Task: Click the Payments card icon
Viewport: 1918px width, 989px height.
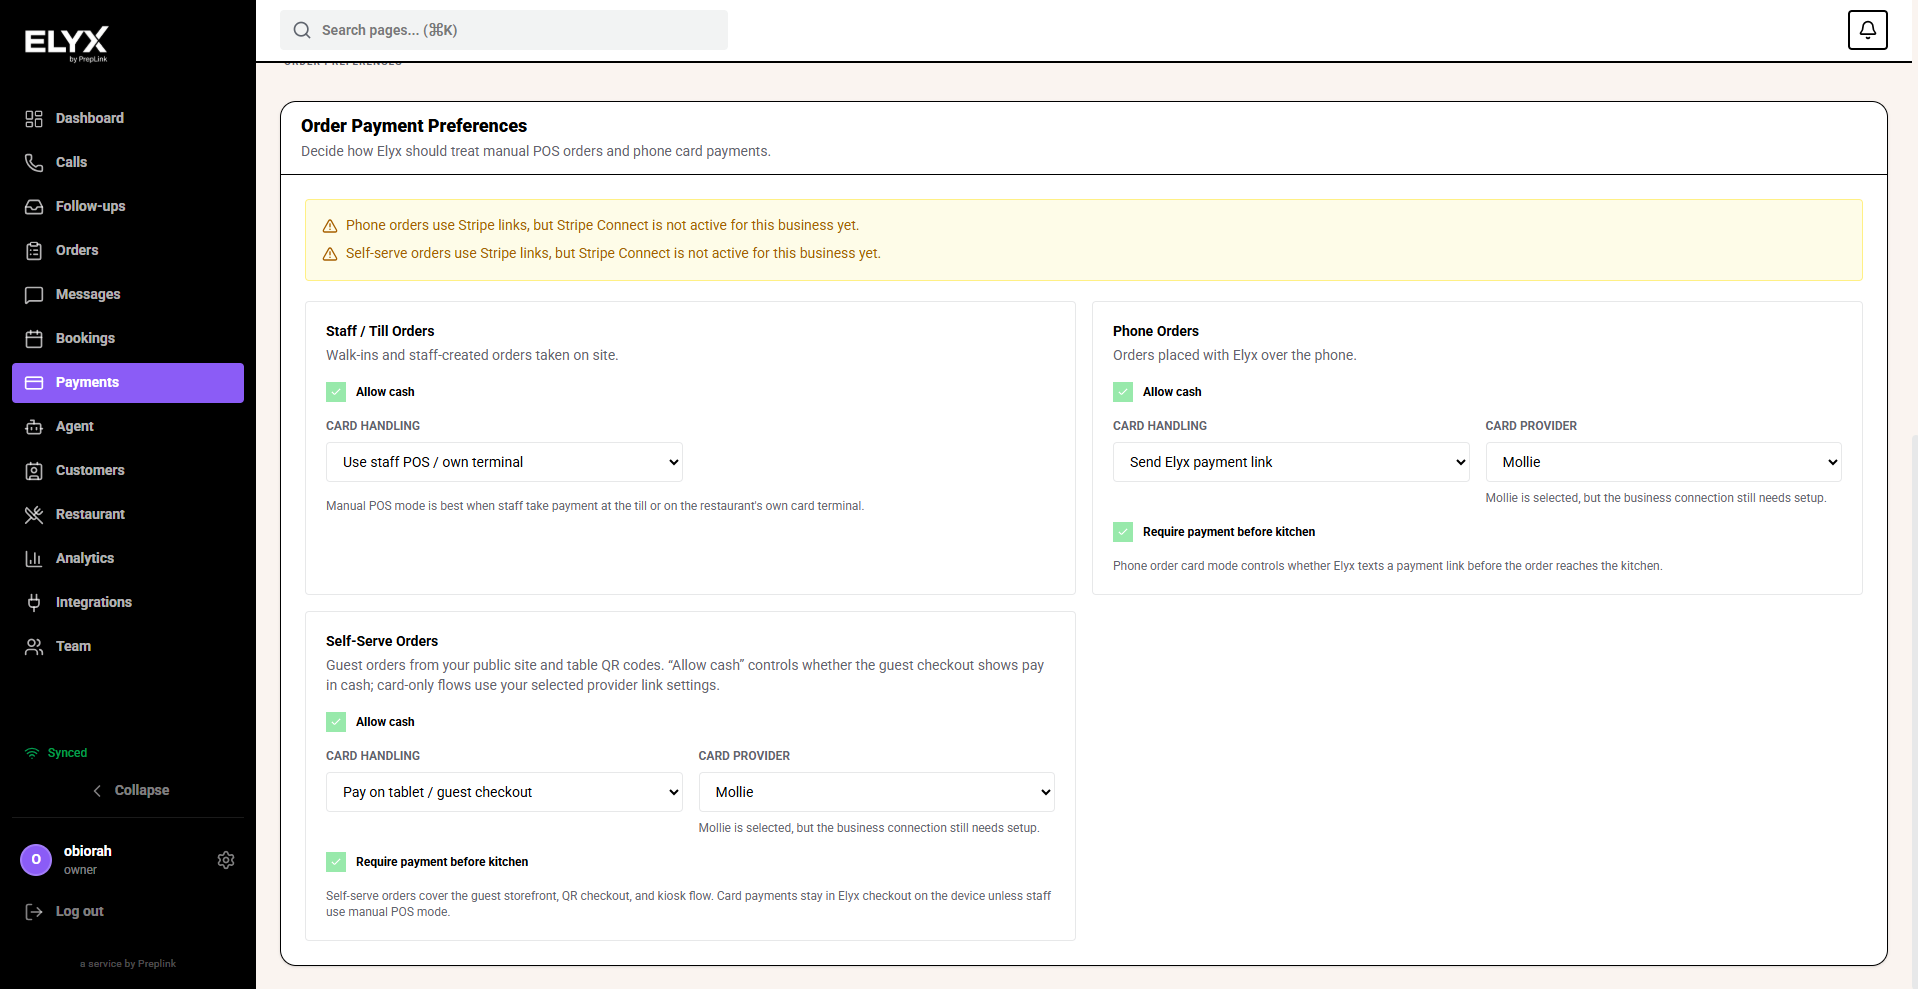Action: [34, 383]
